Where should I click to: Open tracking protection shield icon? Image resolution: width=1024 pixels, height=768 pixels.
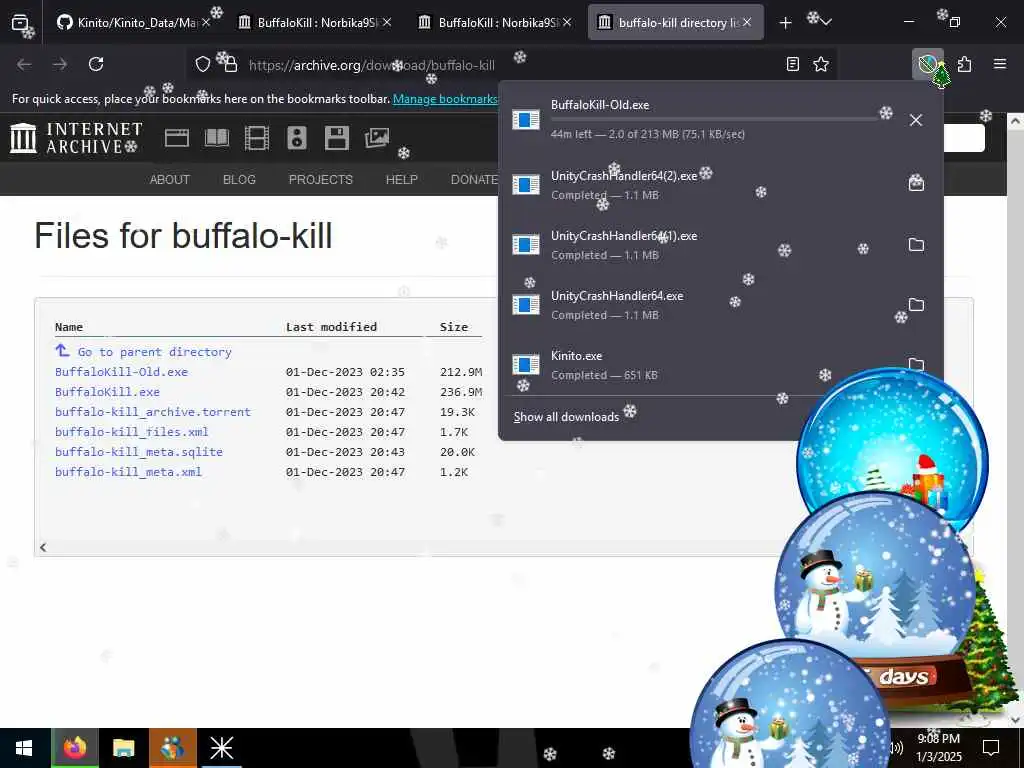pyautogui.click(x=203, y=64)
